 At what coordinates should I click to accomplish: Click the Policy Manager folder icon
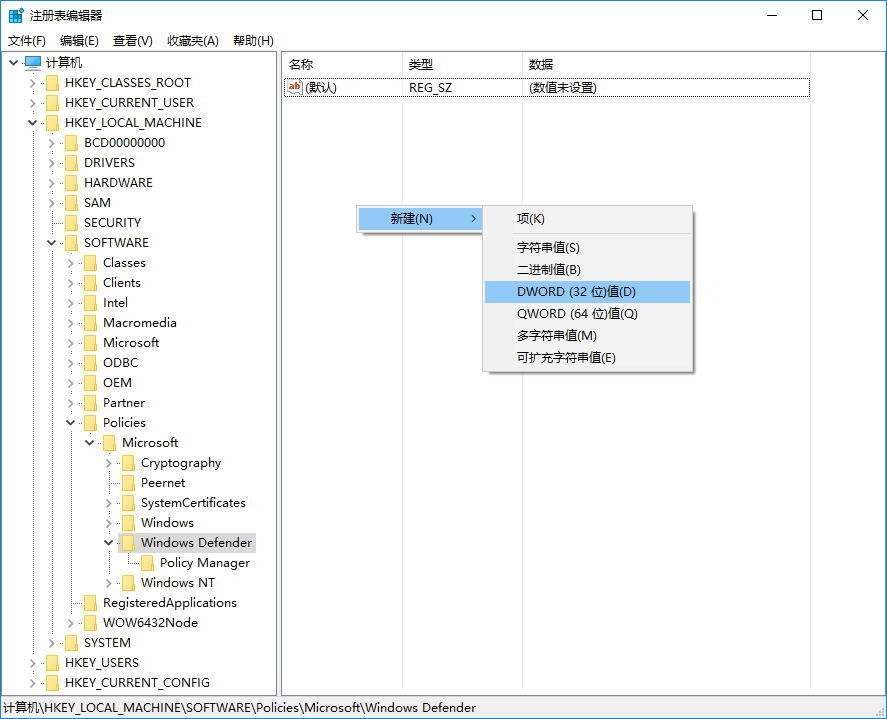[x=147, y=563]
